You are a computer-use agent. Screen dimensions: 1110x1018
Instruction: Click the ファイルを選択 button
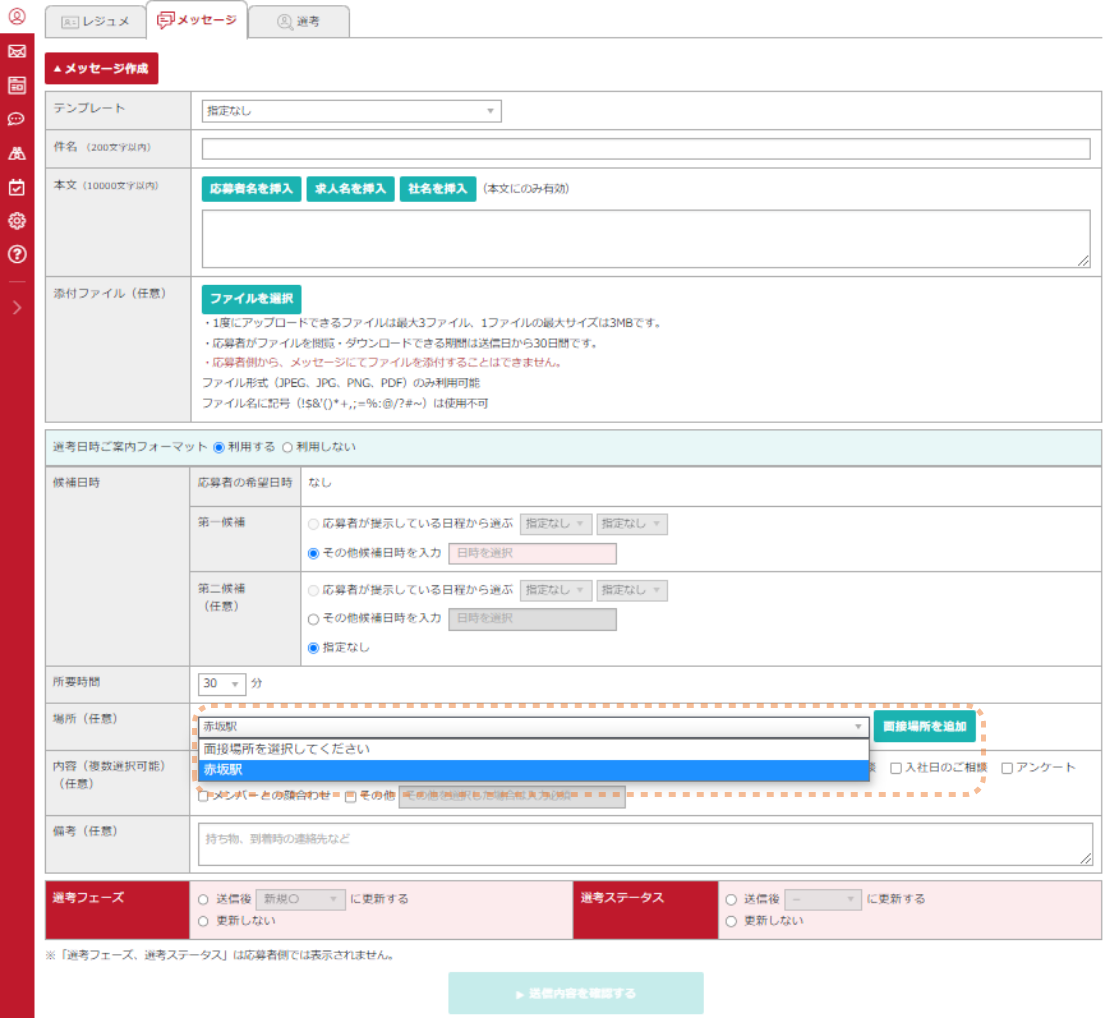click(x=251, y=299)
